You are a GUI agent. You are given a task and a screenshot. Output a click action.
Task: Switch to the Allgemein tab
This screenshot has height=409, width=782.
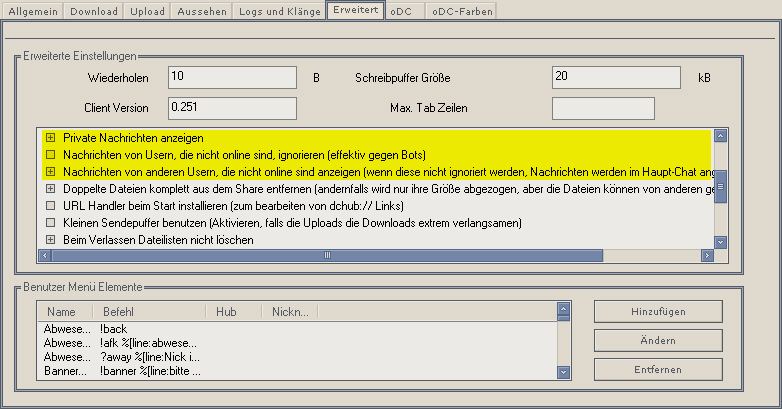point(33,11)
